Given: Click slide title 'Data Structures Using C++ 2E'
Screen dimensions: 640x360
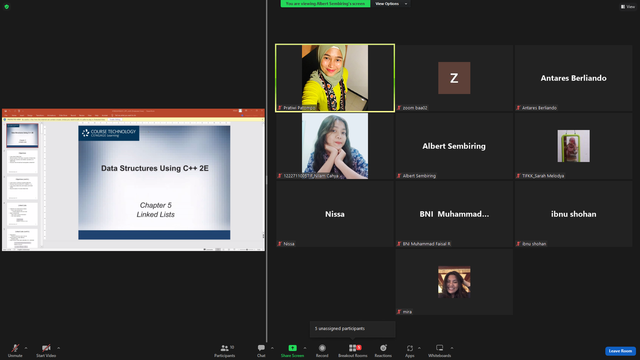Looking at the screenshot, I should pyautogui.click(x=155, y=168).
